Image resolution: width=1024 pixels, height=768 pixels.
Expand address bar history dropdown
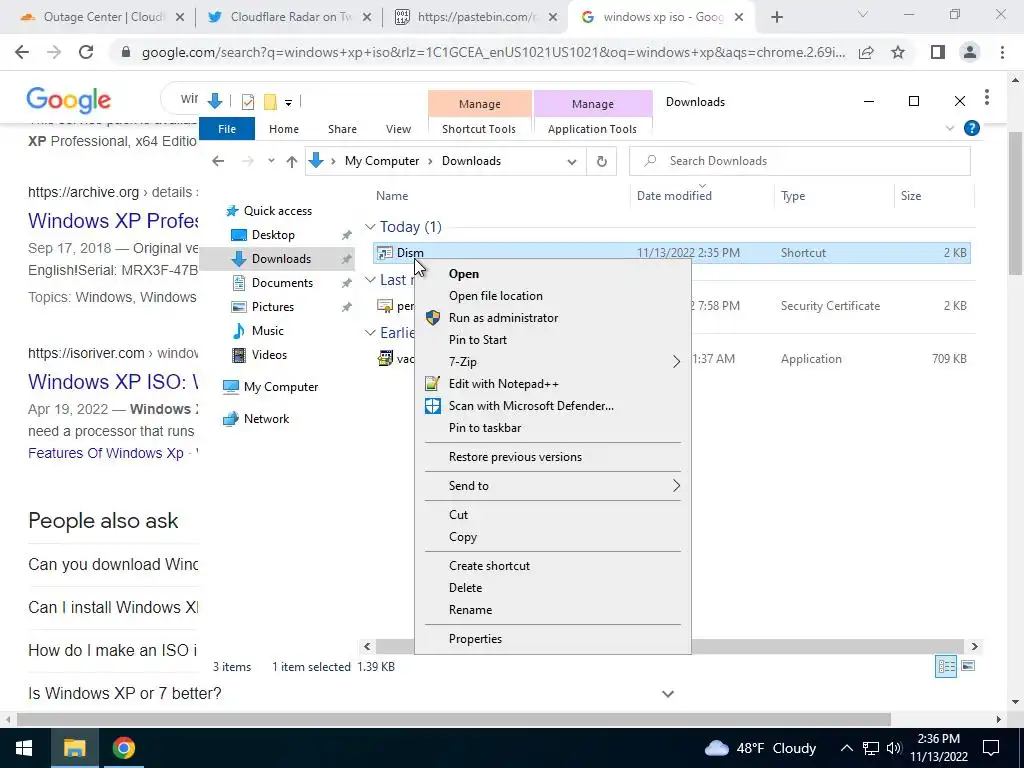tap(571, 161)
